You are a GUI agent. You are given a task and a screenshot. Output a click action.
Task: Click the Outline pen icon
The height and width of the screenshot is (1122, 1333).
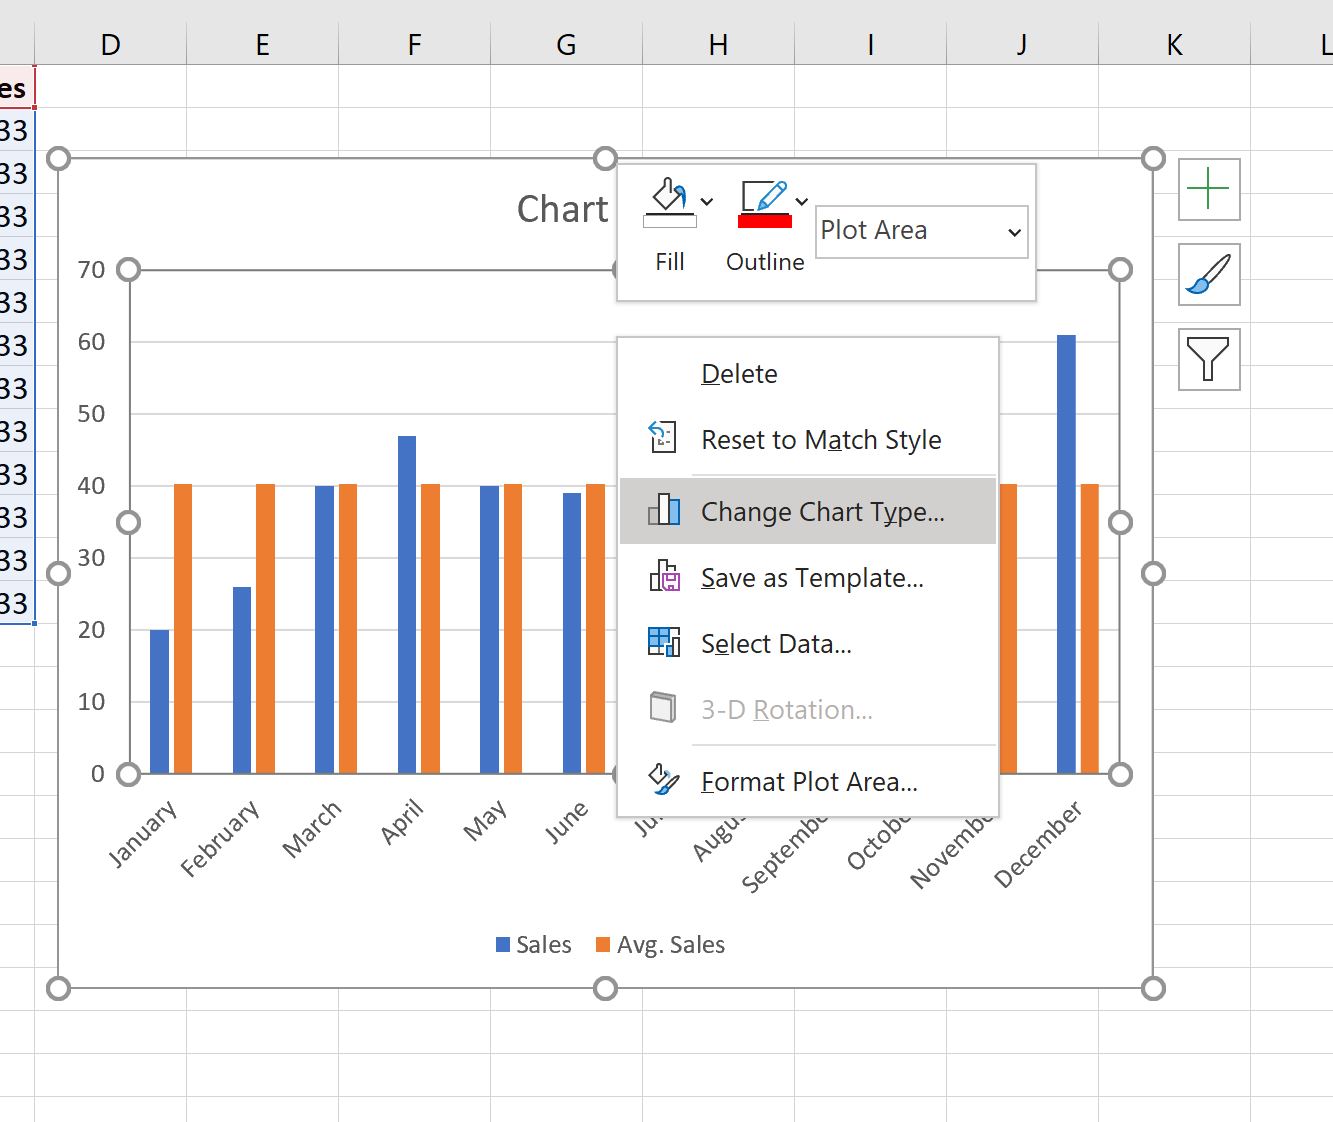pyautogui.click(x=764, y=196)
